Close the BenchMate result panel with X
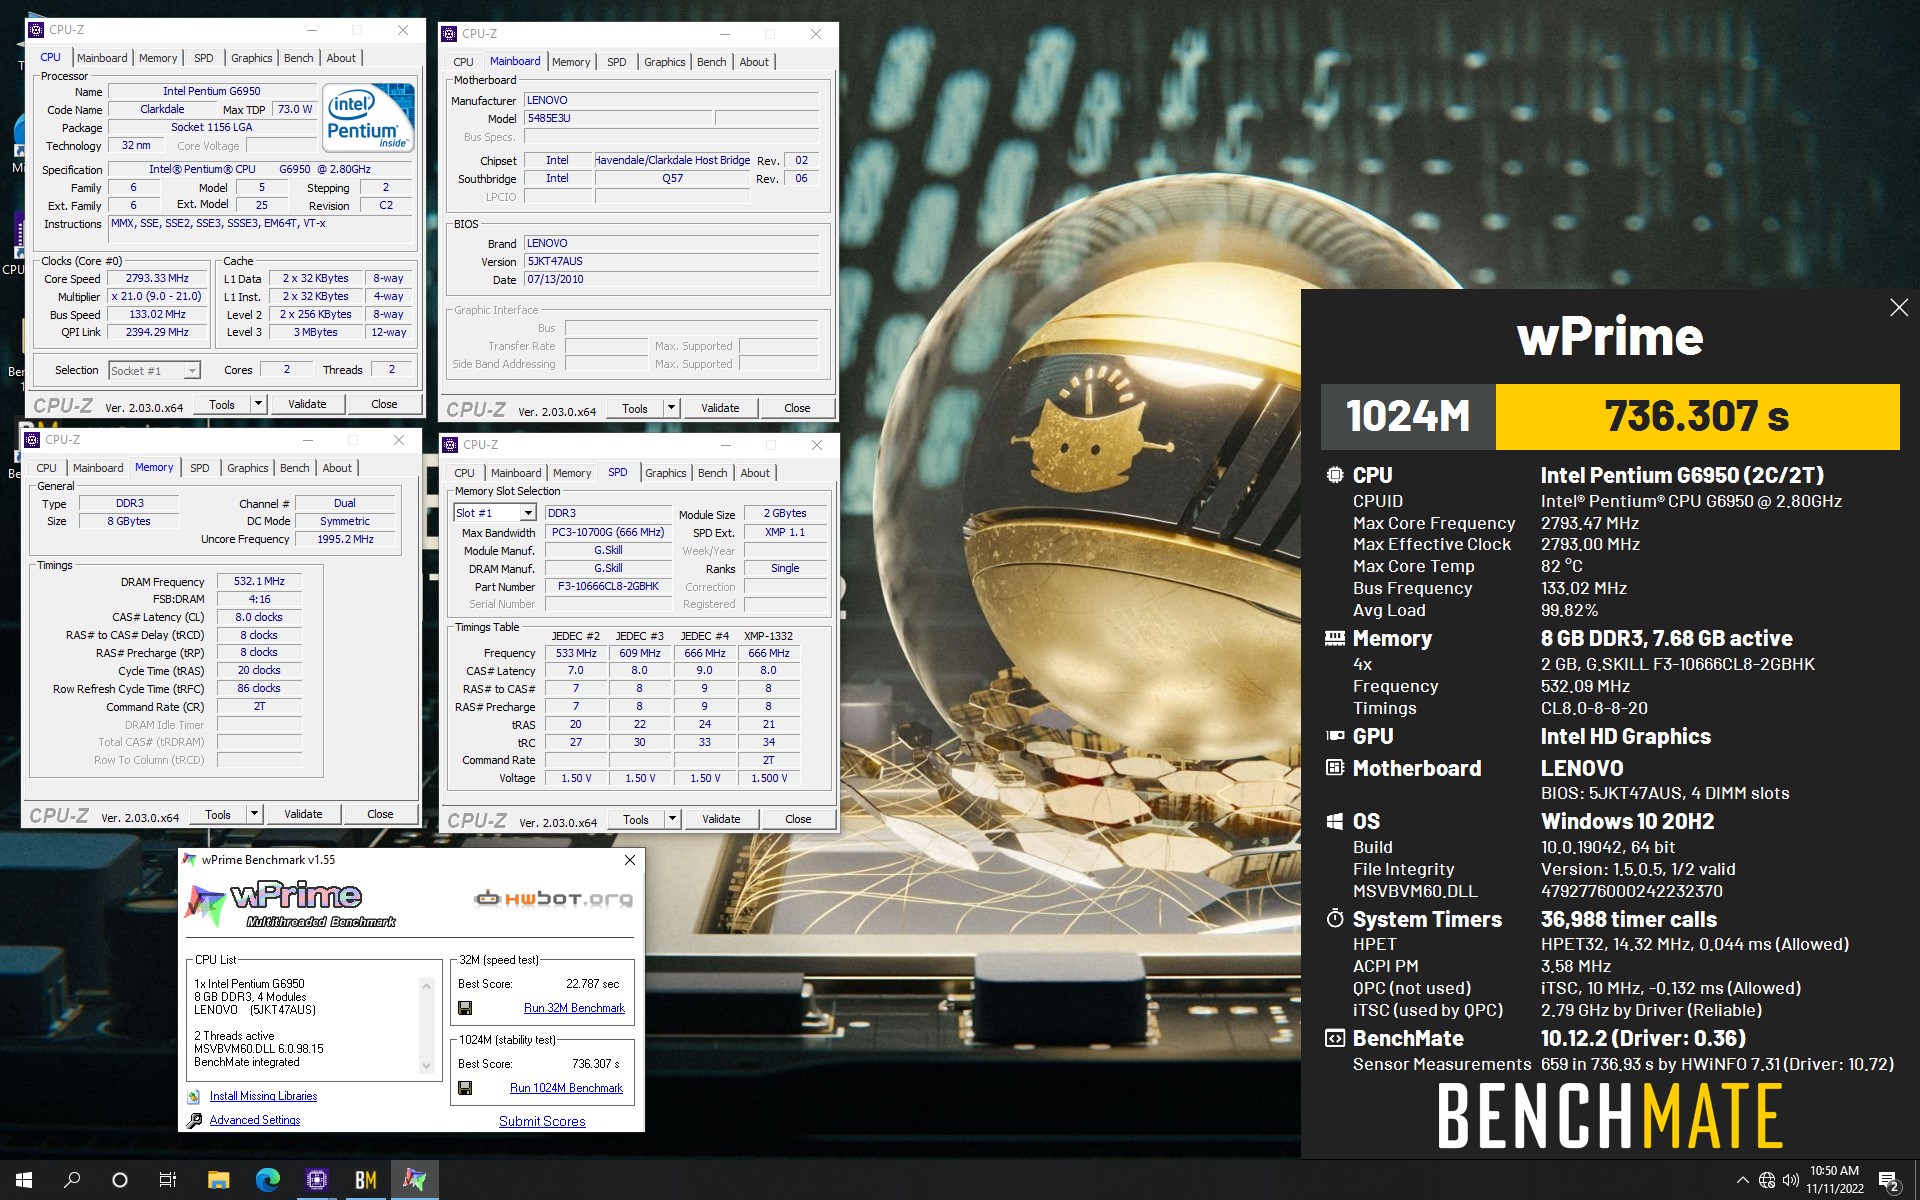The width and height of the screenshot is (1920, 1200). pyautogui.click(x=1899, y=308)
